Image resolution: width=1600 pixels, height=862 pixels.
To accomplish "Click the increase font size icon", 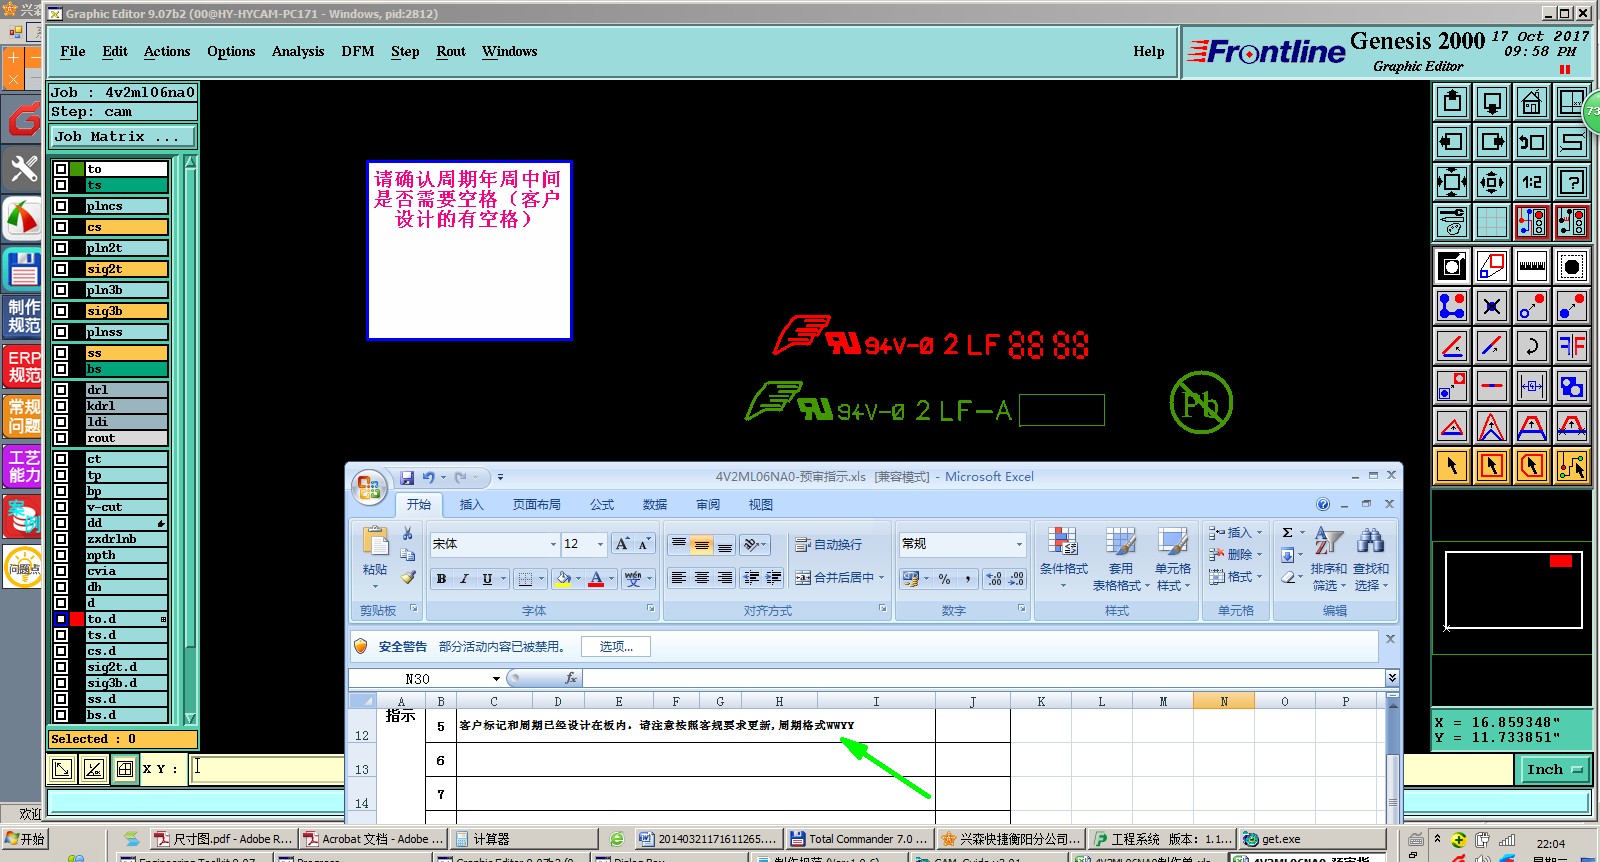I will click(x=622, y=544).
